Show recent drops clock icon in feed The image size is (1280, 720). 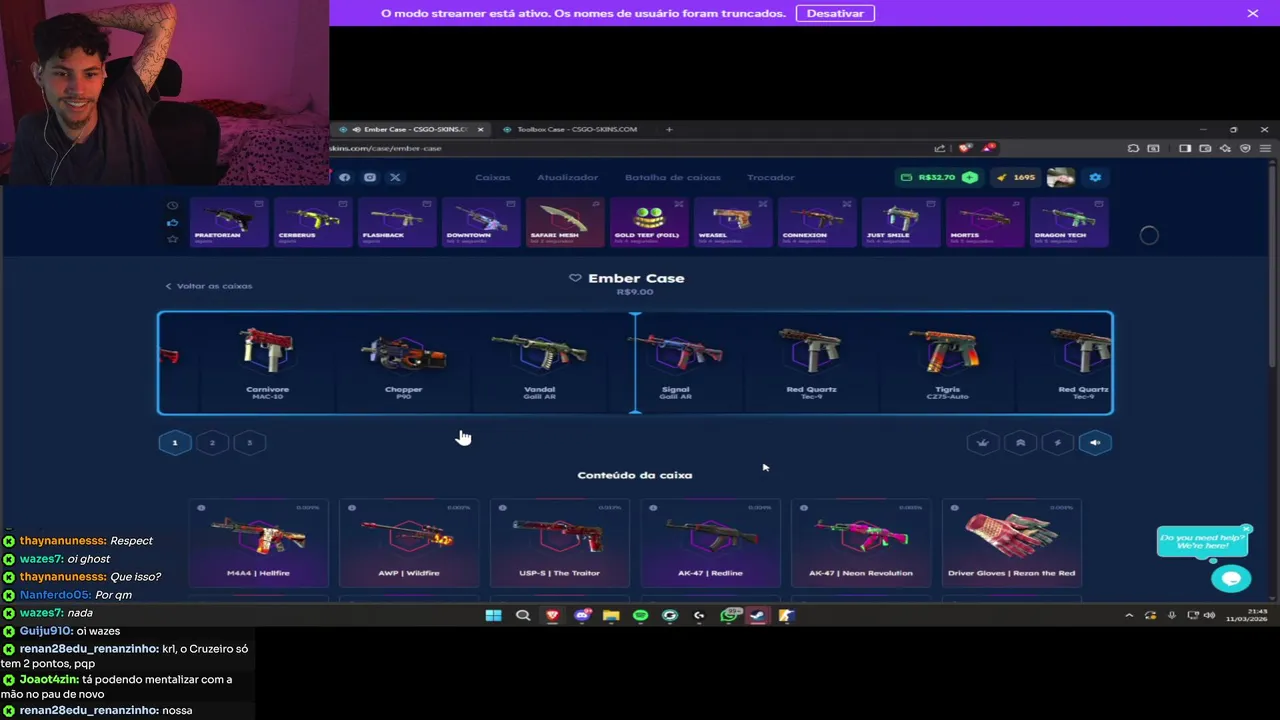tap(172, 206)
